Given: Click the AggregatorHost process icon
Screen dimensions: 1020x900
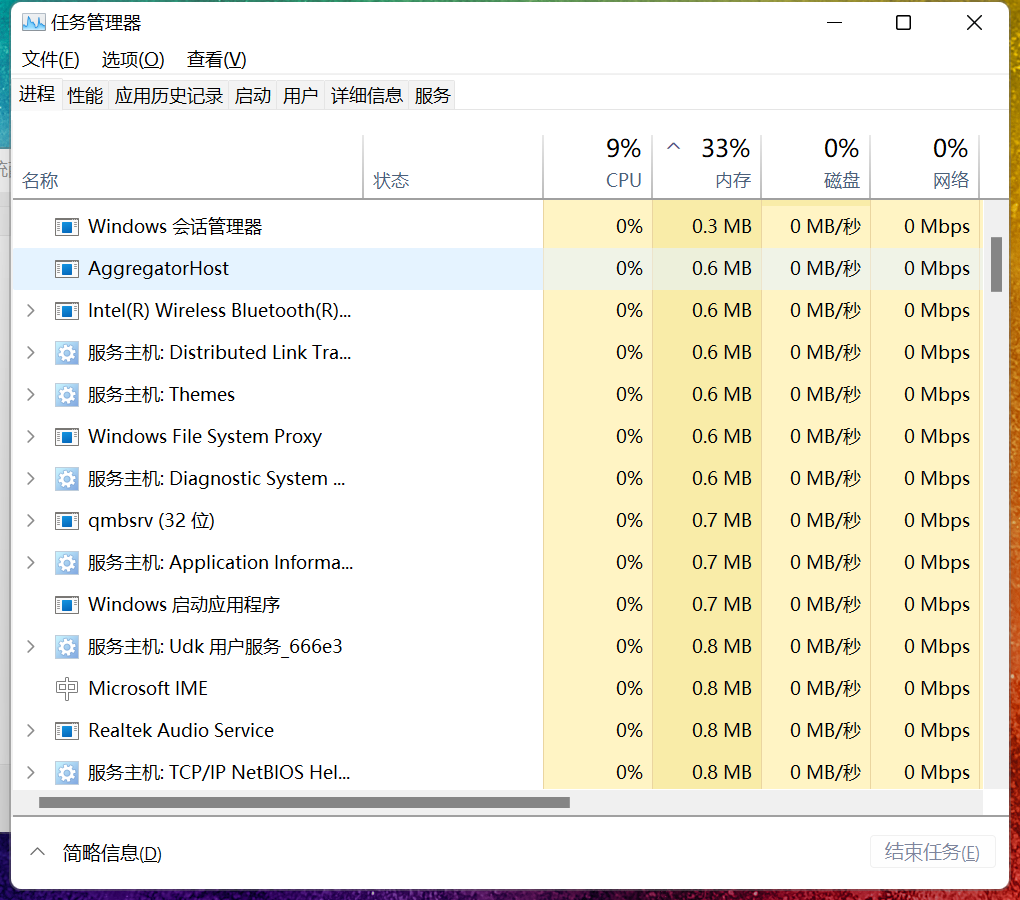Looking at the screenshot, I should click(x=67, y=269).
